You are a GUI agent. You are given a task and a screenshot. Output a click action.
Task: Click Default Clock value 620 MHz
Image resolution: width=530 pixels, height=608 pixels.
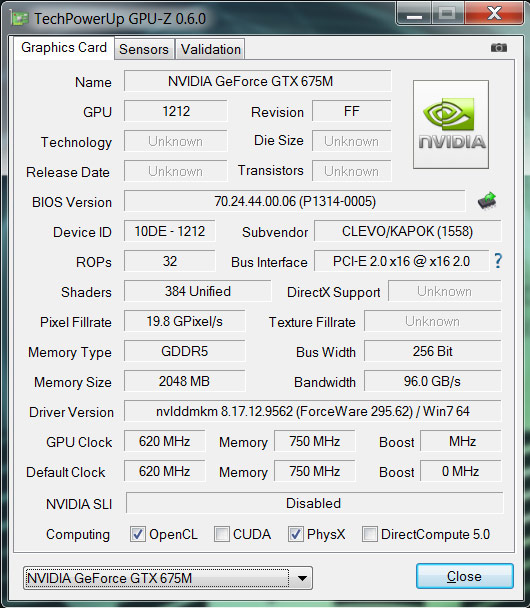pos(164,471)
